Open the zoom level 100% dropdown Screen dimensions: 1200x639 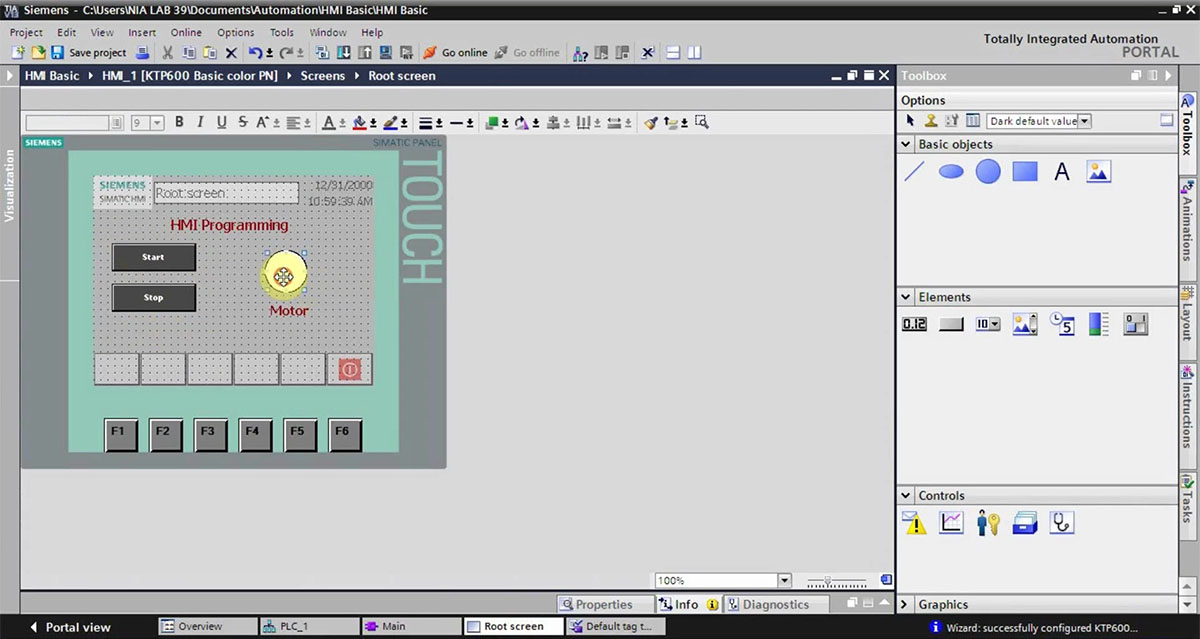pyautogui.click(x=784, y=580)
